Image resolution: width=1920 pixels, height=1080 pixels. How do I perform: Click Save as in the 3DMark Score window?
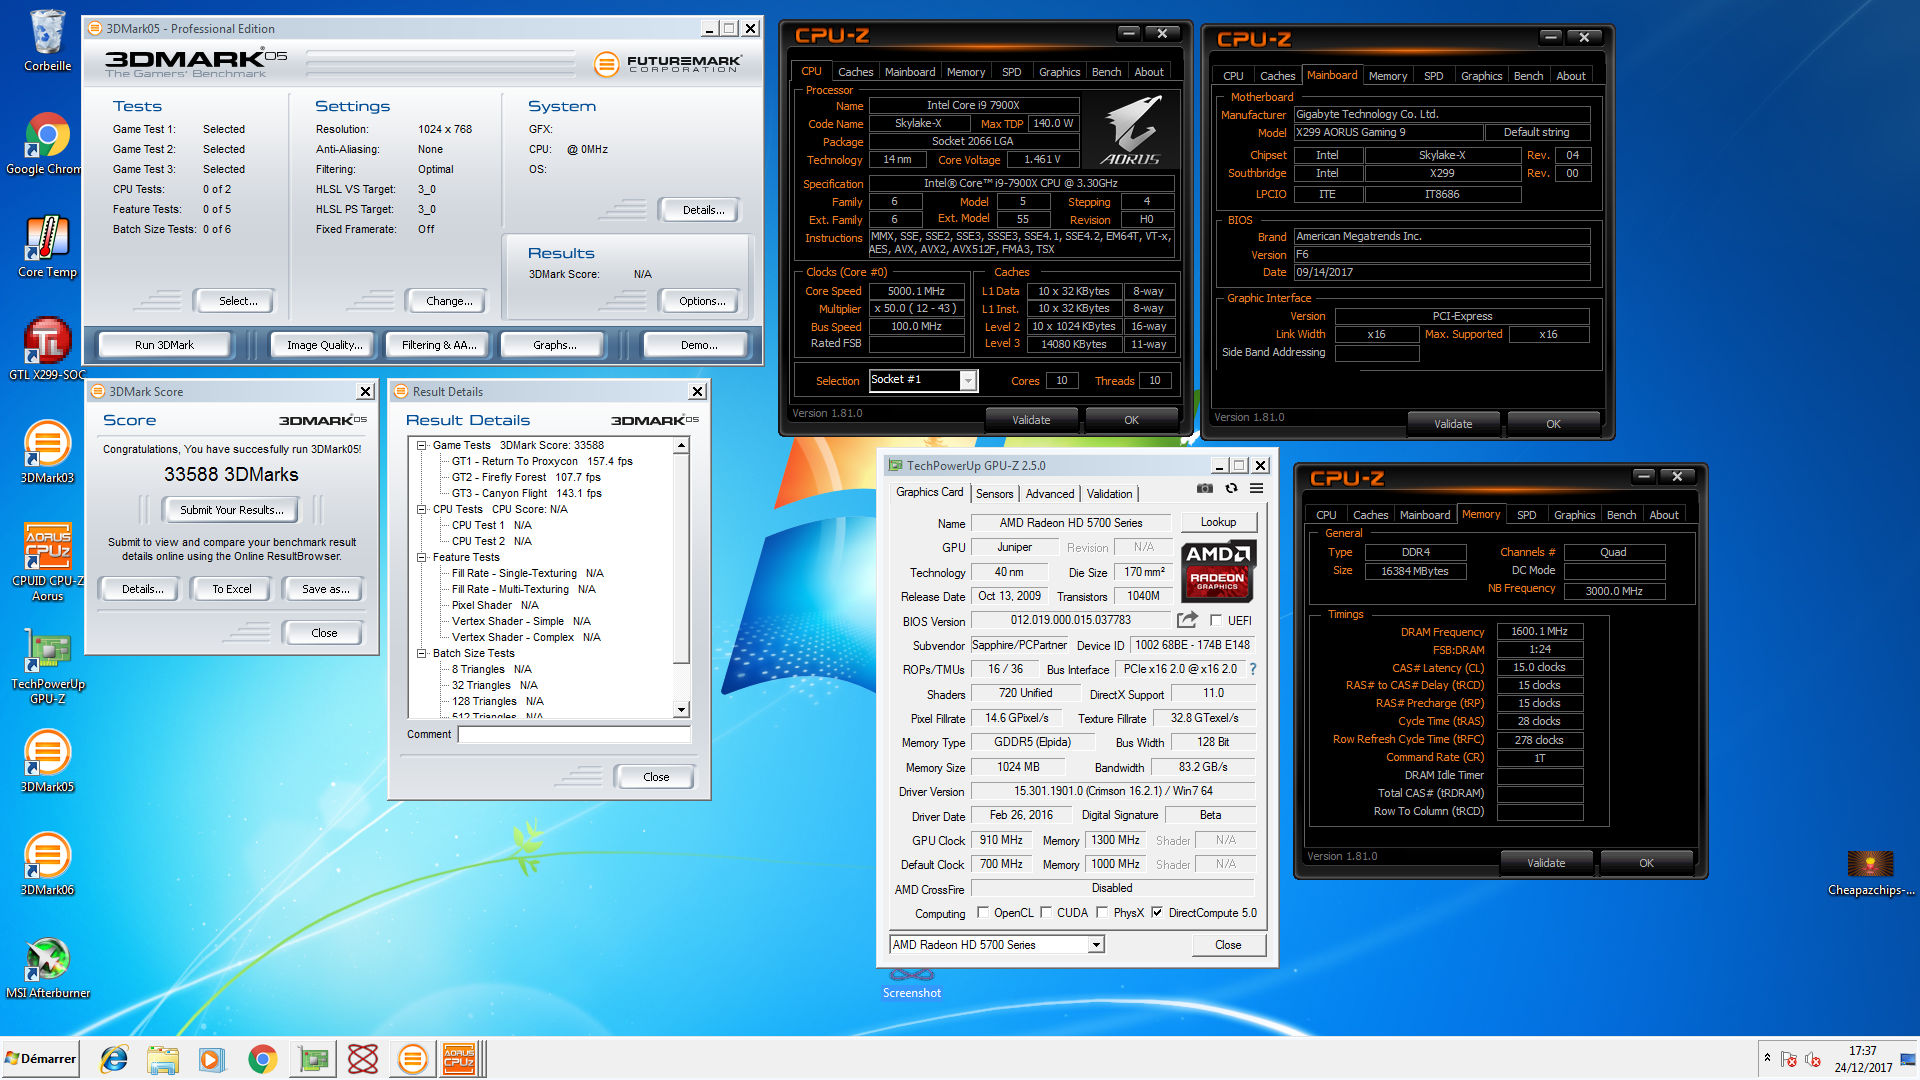(x=326, y=589)
